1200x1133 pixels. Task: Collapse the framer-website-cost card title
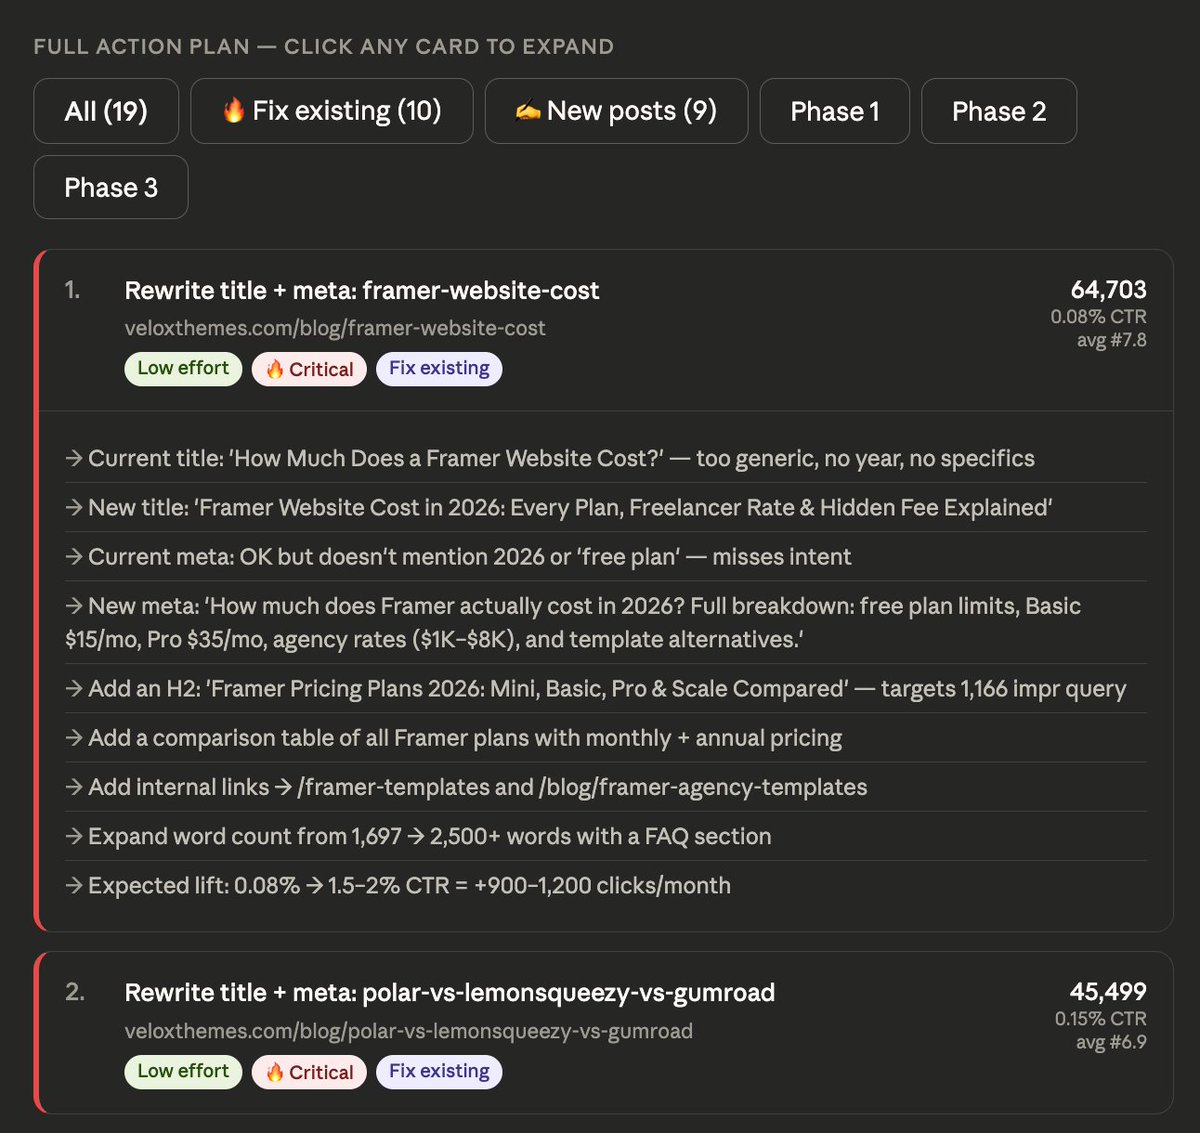click(362, 290)
